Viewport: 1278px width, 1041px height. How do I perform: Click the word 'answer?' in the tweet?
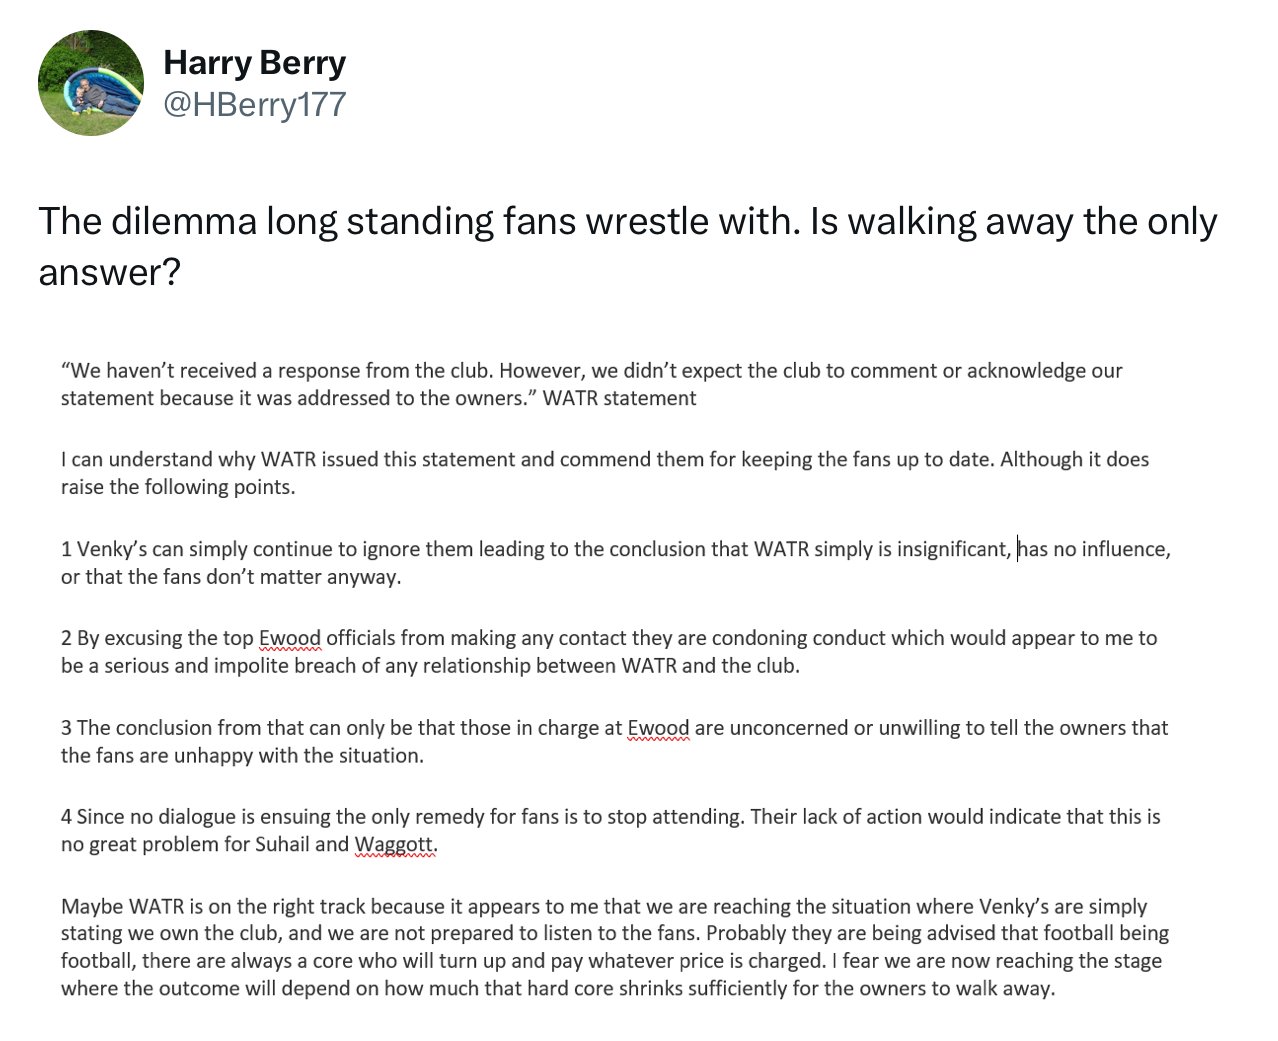click(109, 271)
